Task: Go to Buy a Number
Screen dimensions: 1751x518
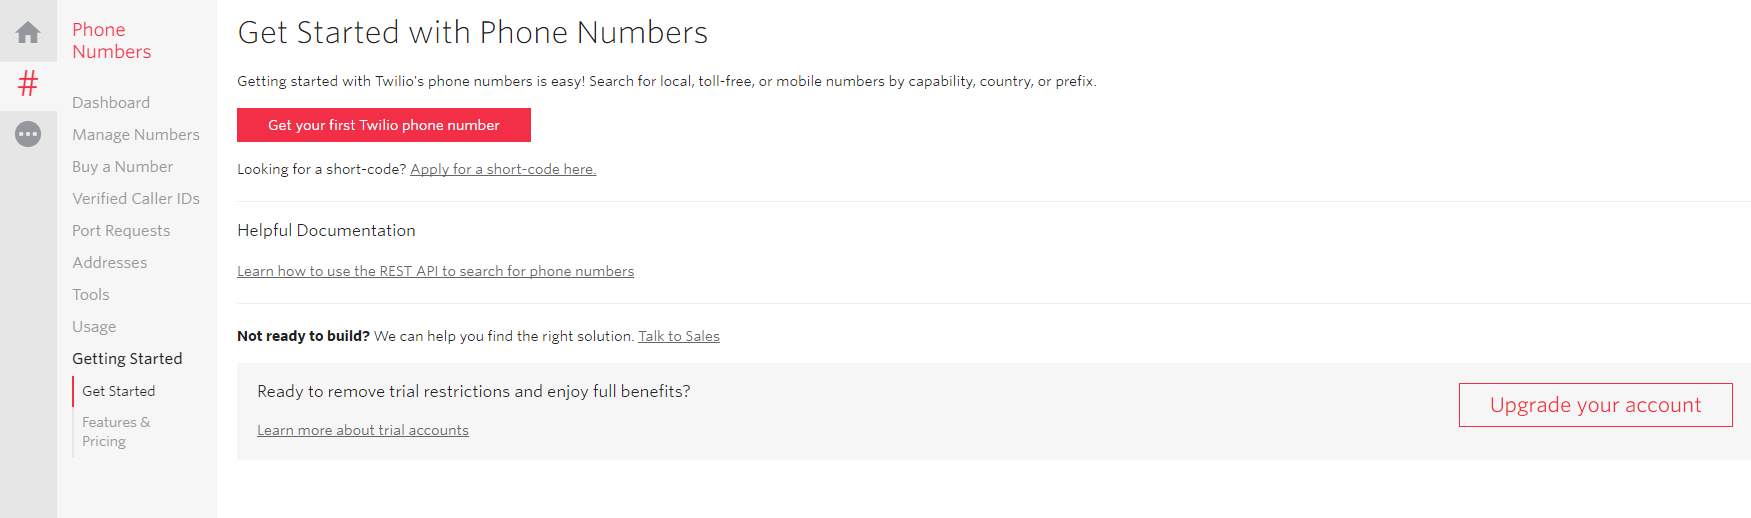Action: tap(122, 166)
